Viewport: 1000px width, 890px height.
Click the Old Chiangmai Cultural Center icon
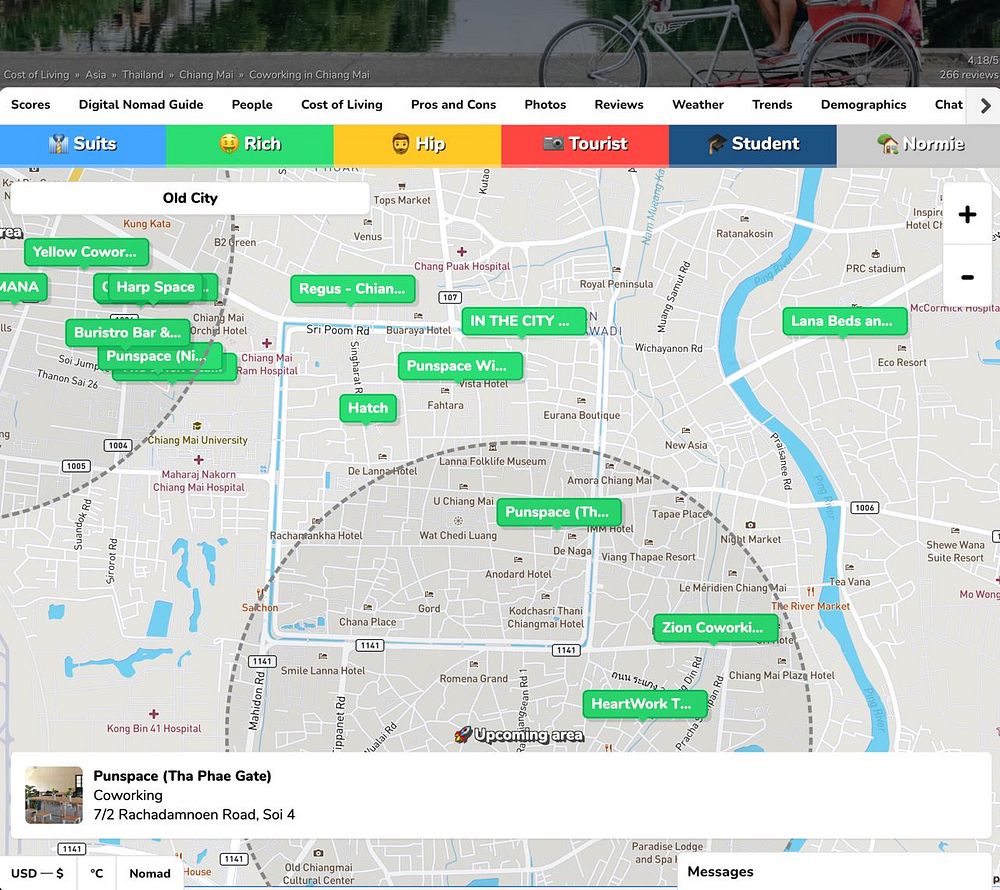(x=318, y=853)
